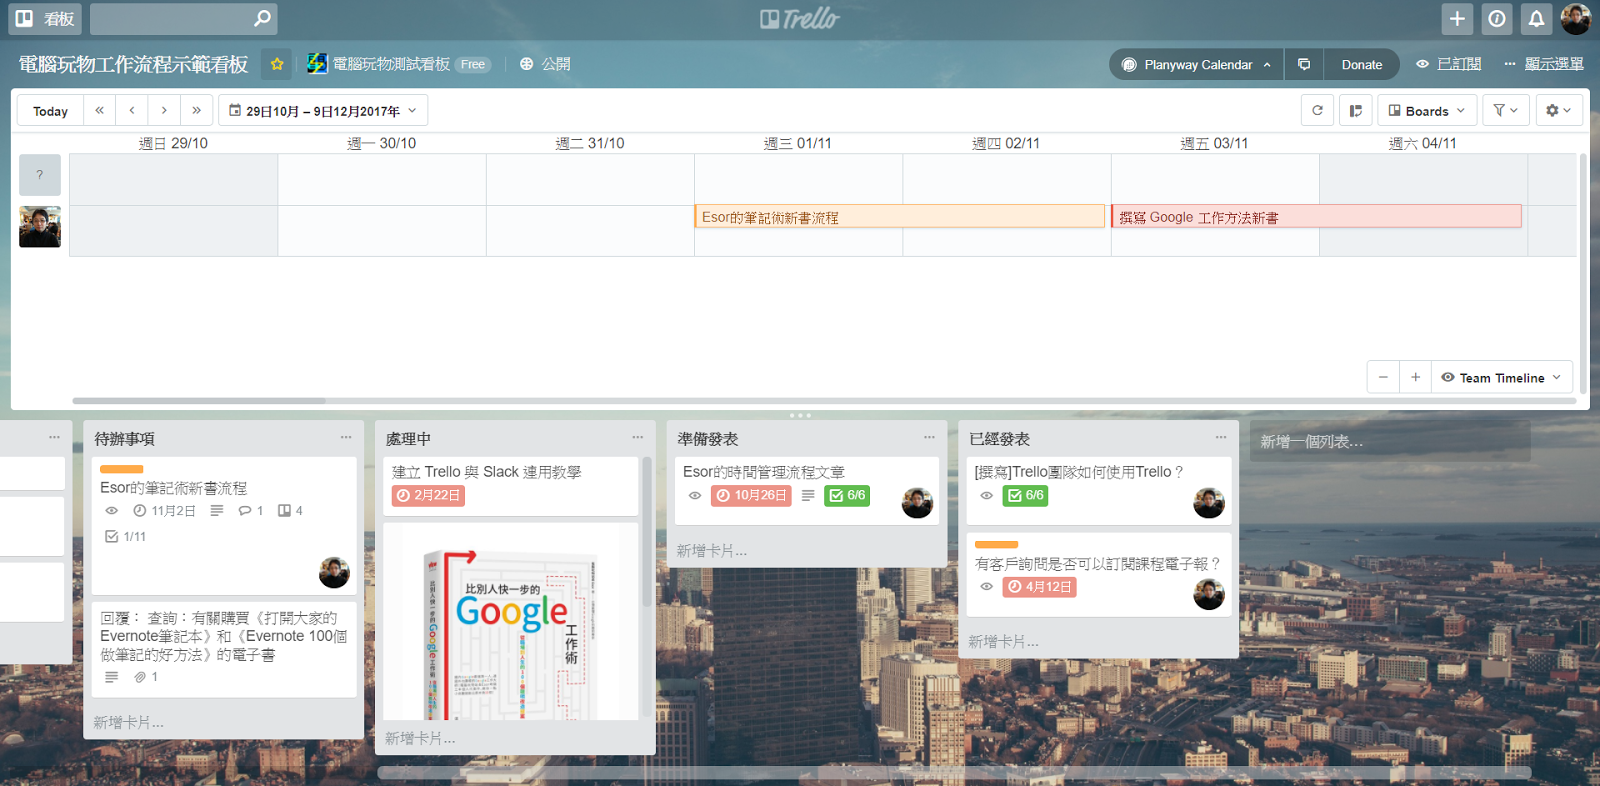
Task: Open the Boards dropdown in calendar
Action: [1427, 111]
